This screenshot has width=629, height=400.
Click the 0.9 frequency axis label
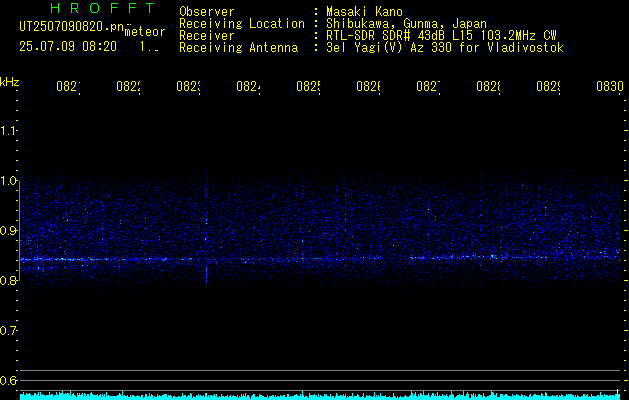pos(8,230)
